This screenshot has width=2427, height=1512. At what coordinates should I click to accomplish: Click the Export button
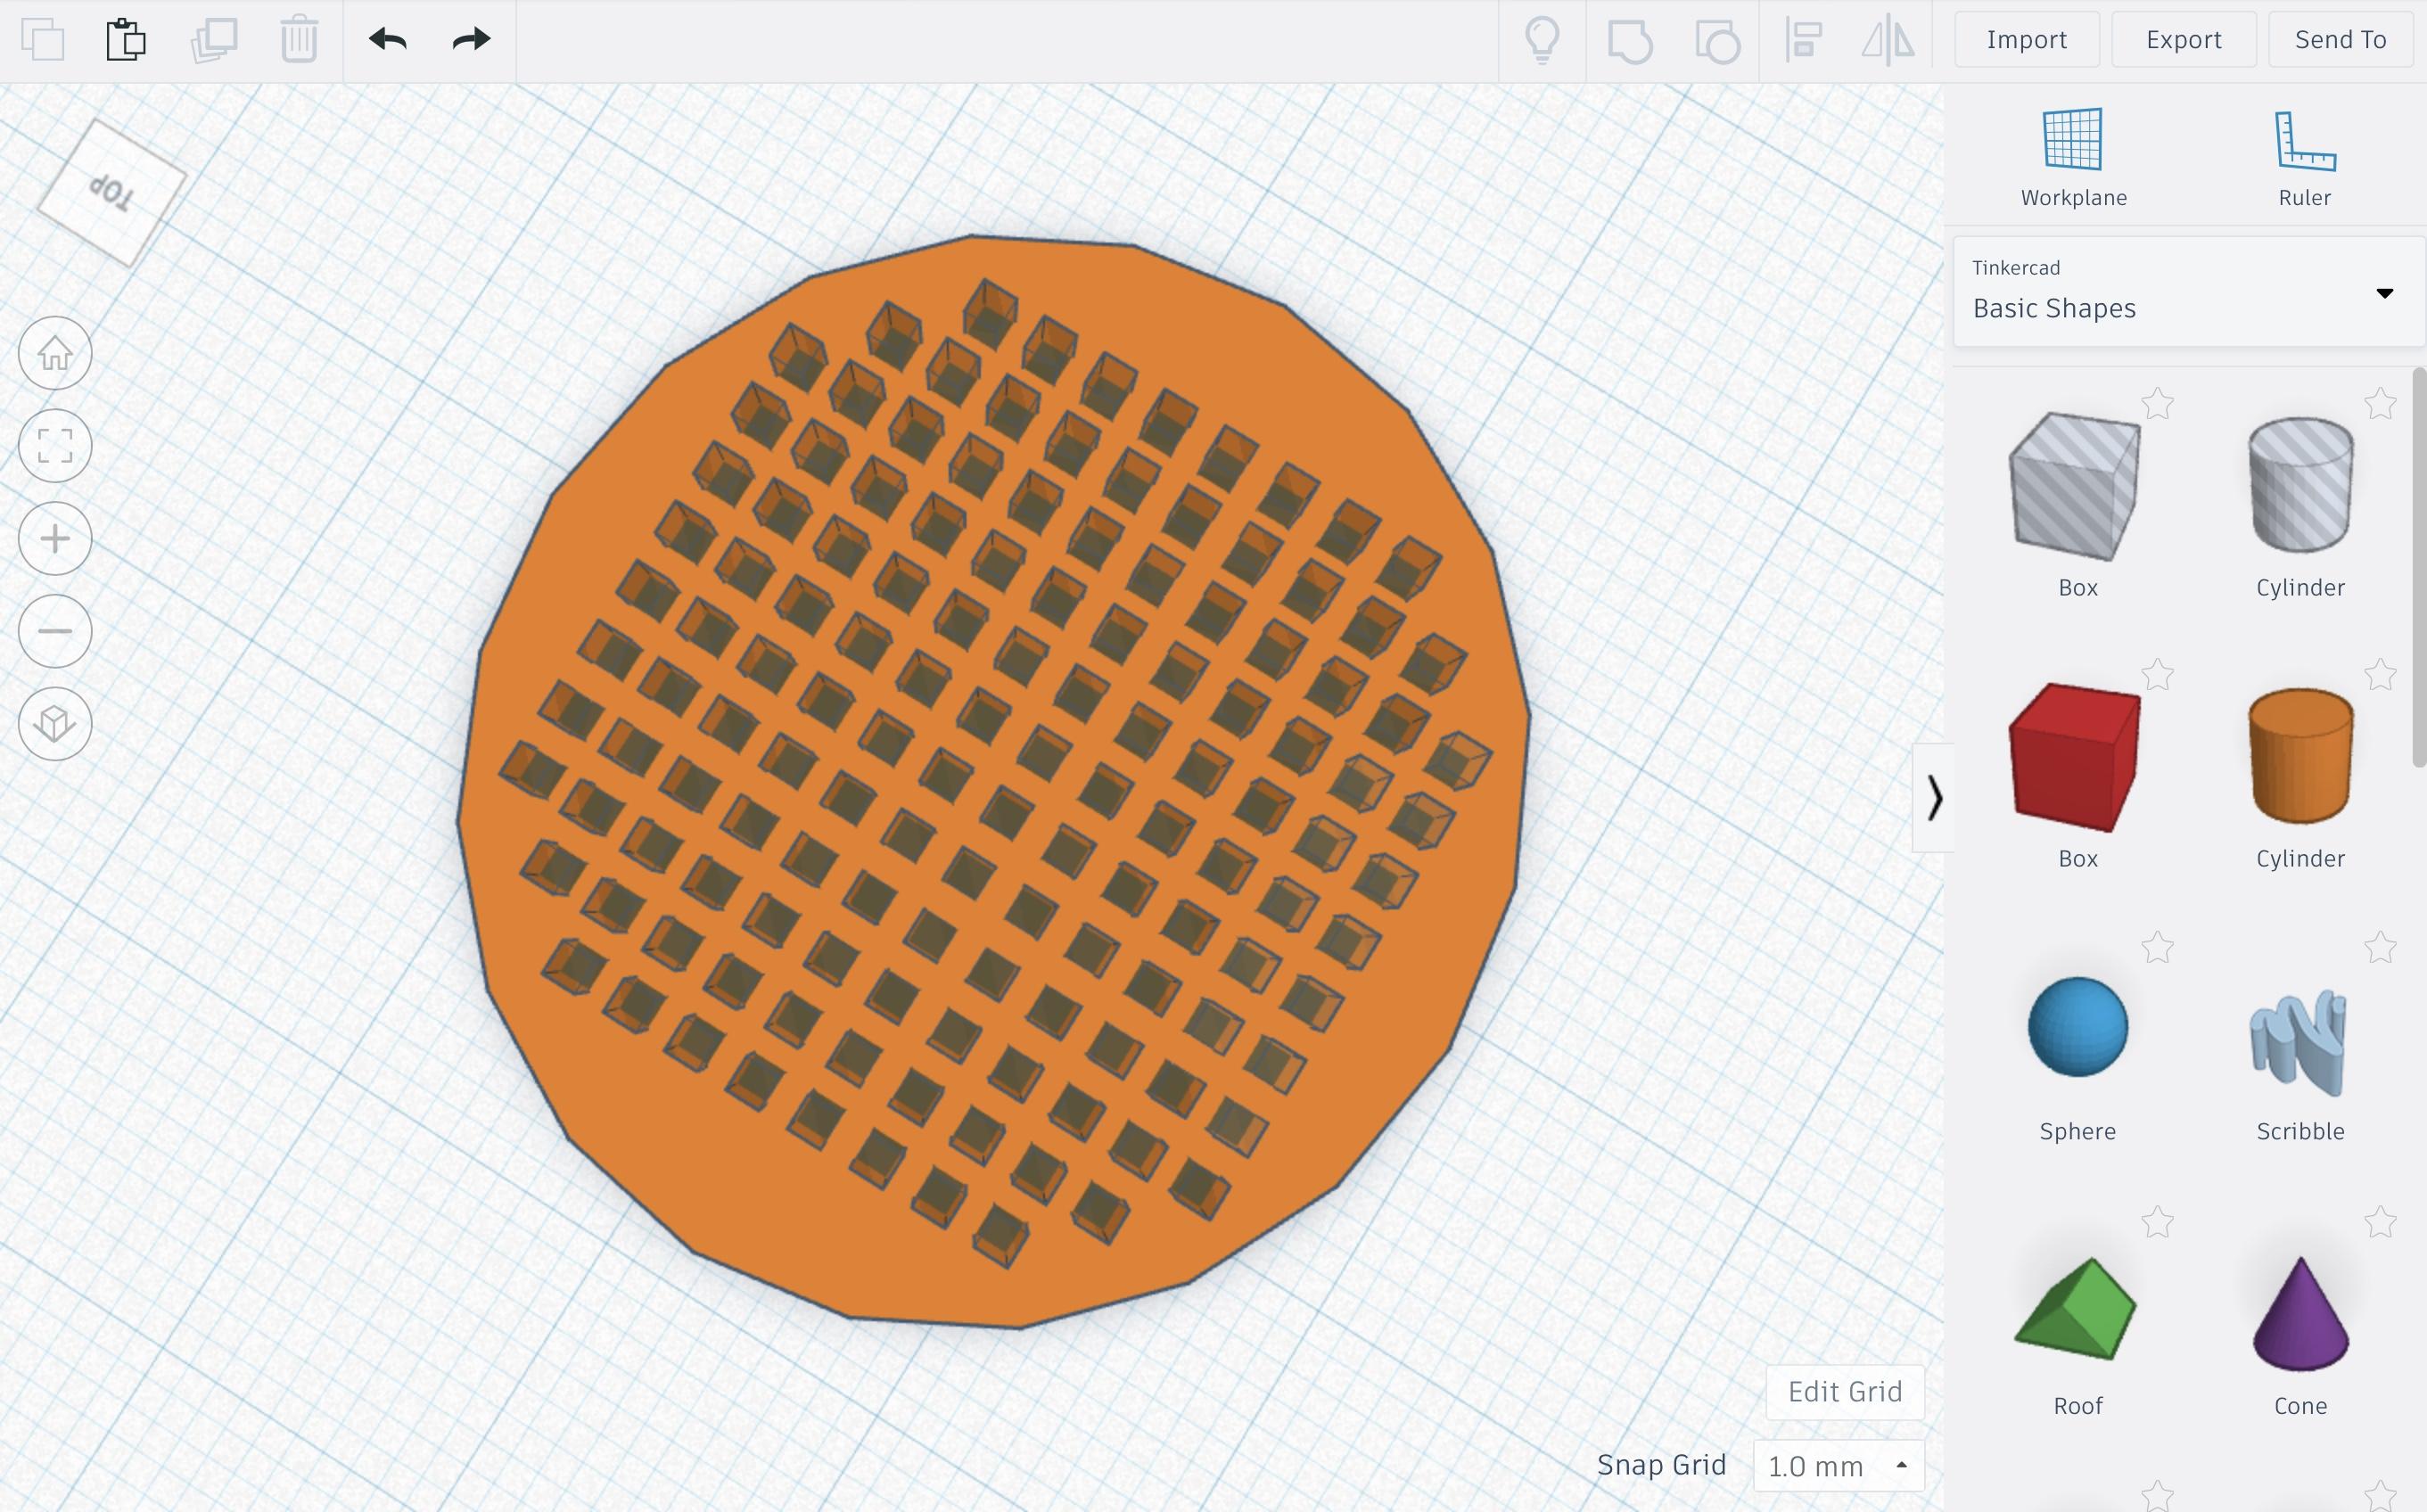point(2183,40)
